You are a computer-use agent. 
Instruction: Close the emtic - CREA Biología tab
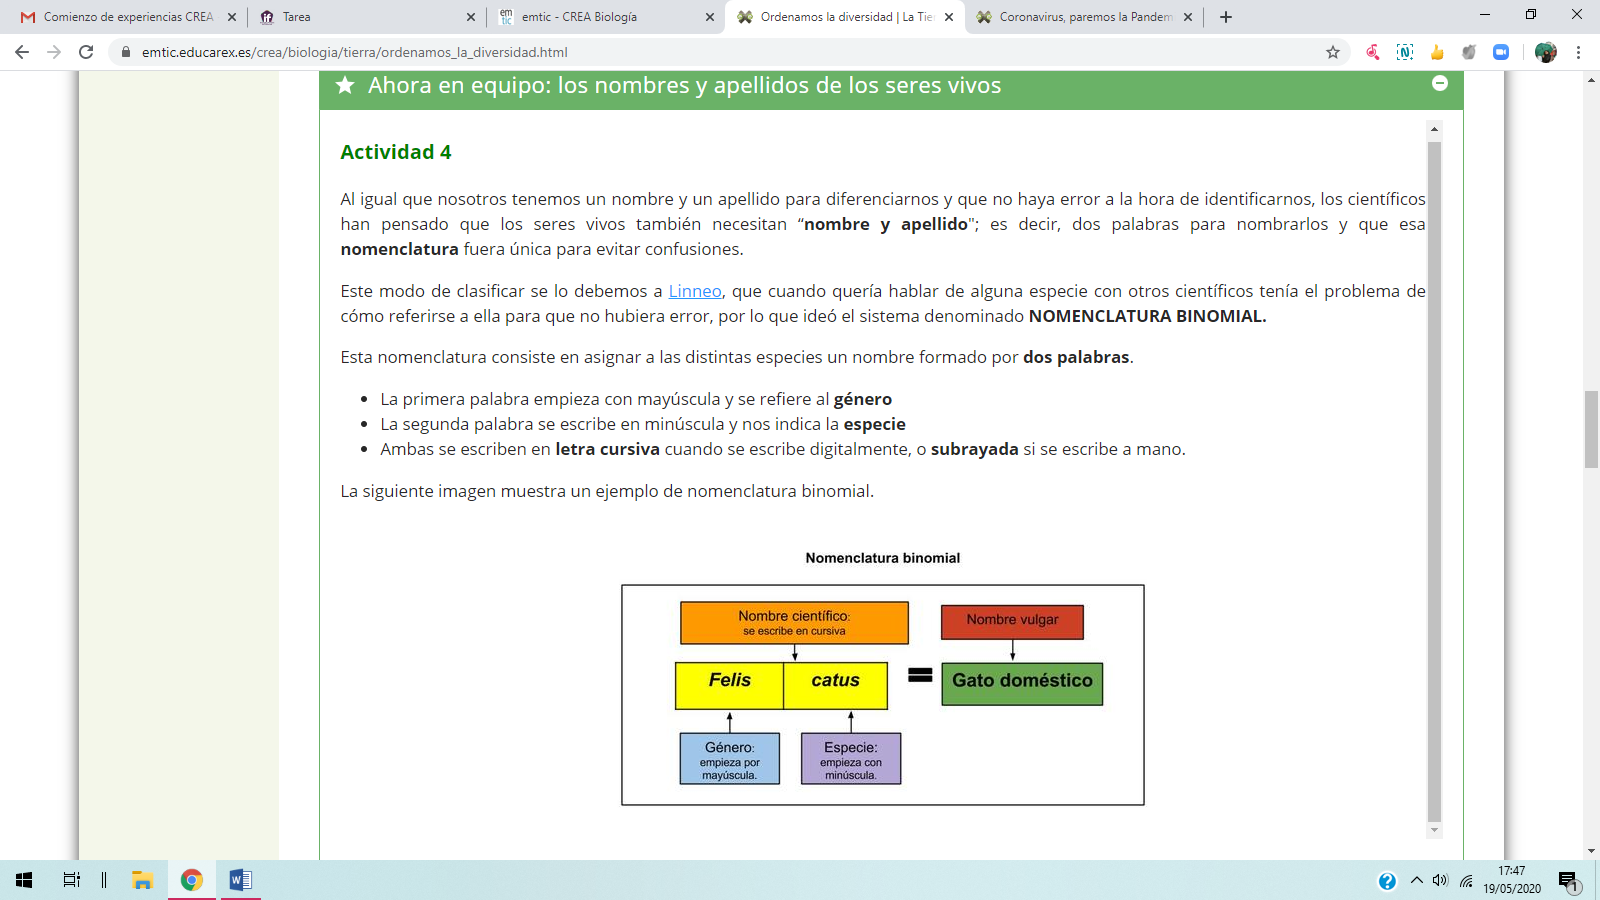coord(710,17)
